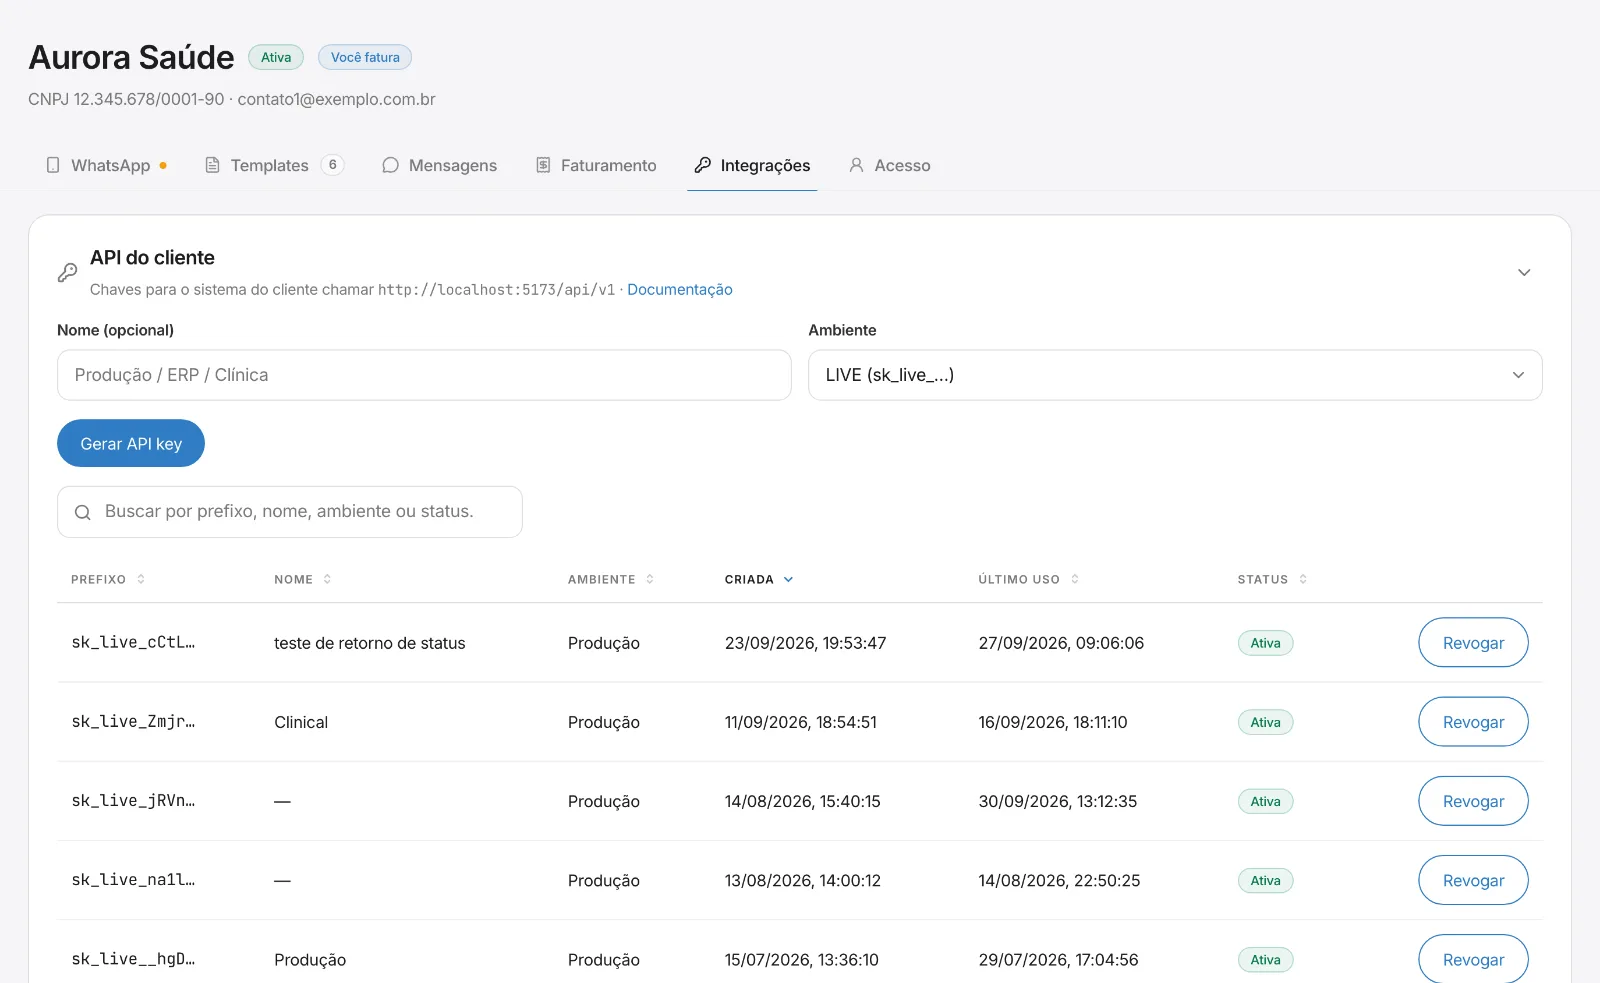Click the Ativa badge next to Aurora Saúde

click(276, 57)
